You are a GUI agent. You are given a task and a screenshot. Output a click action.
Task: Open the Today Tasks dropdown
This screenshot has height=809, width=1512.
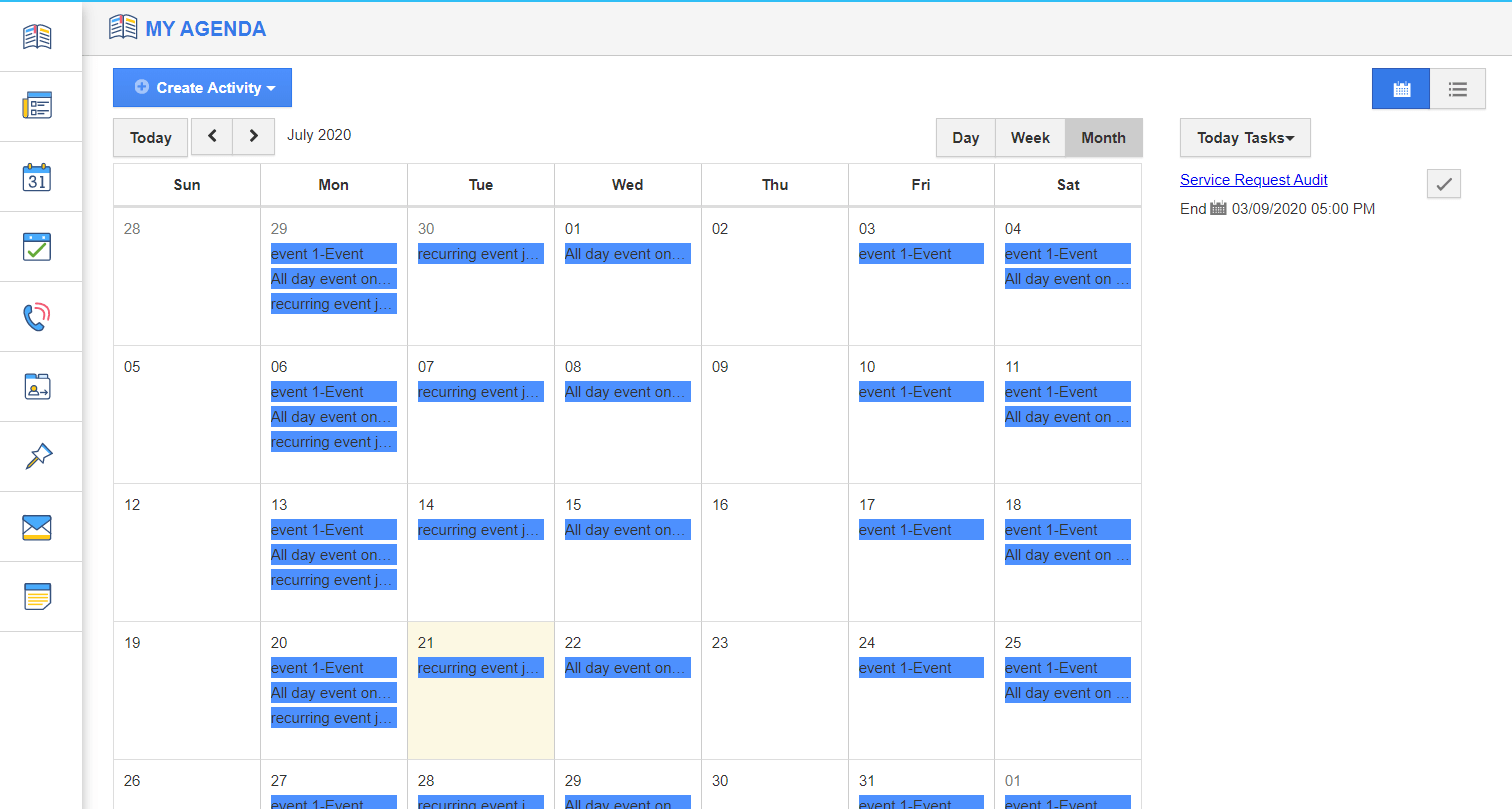click(1245, 138)
